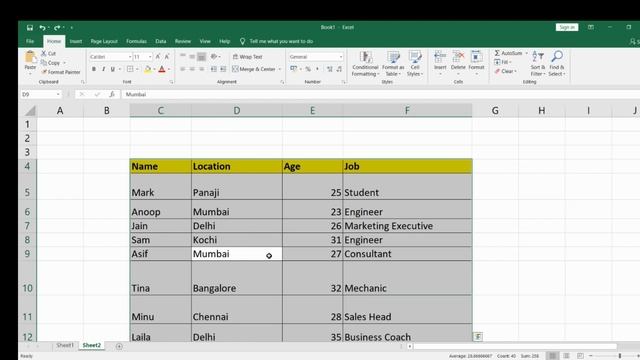Increase decimal places
This screenshot has height=360, width=640.
click(330, 69)
